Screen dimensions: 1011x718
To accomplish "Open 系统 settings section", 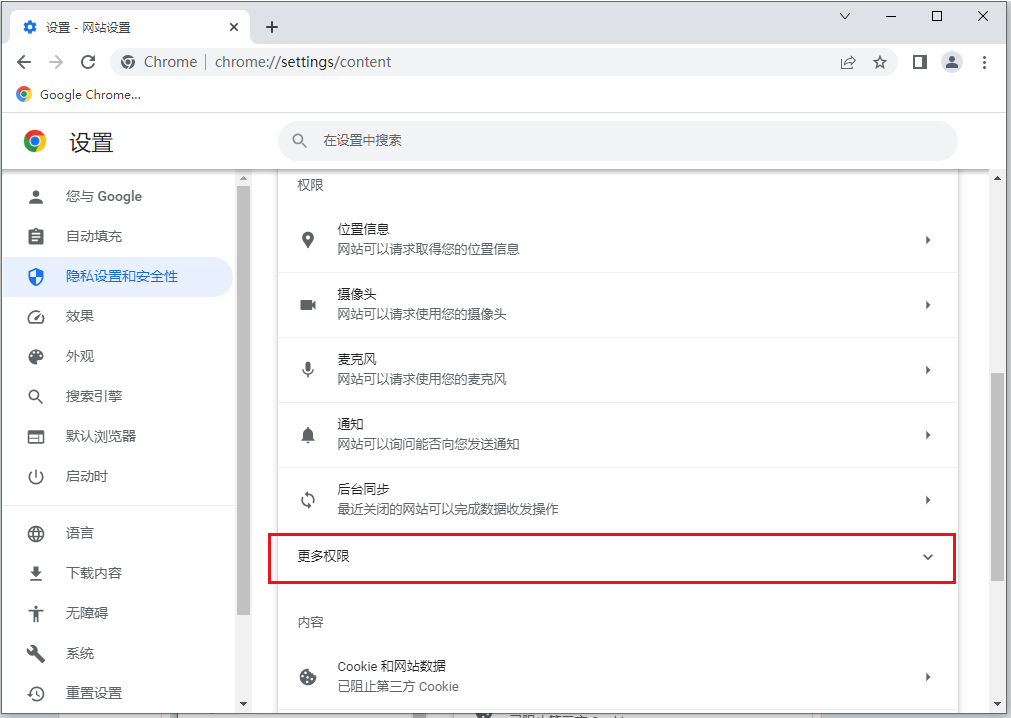I will [x=117, y=653].
